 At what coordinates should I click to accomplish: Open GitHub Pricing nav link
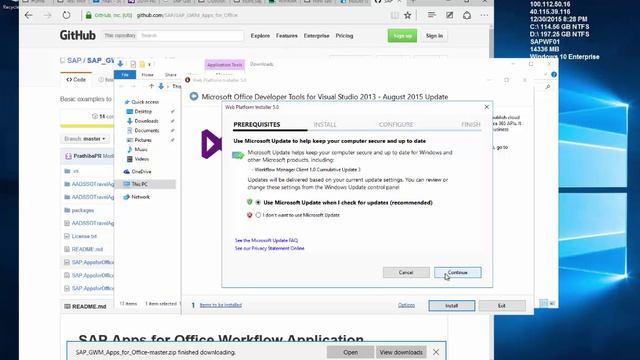click(x=344, y=36)
